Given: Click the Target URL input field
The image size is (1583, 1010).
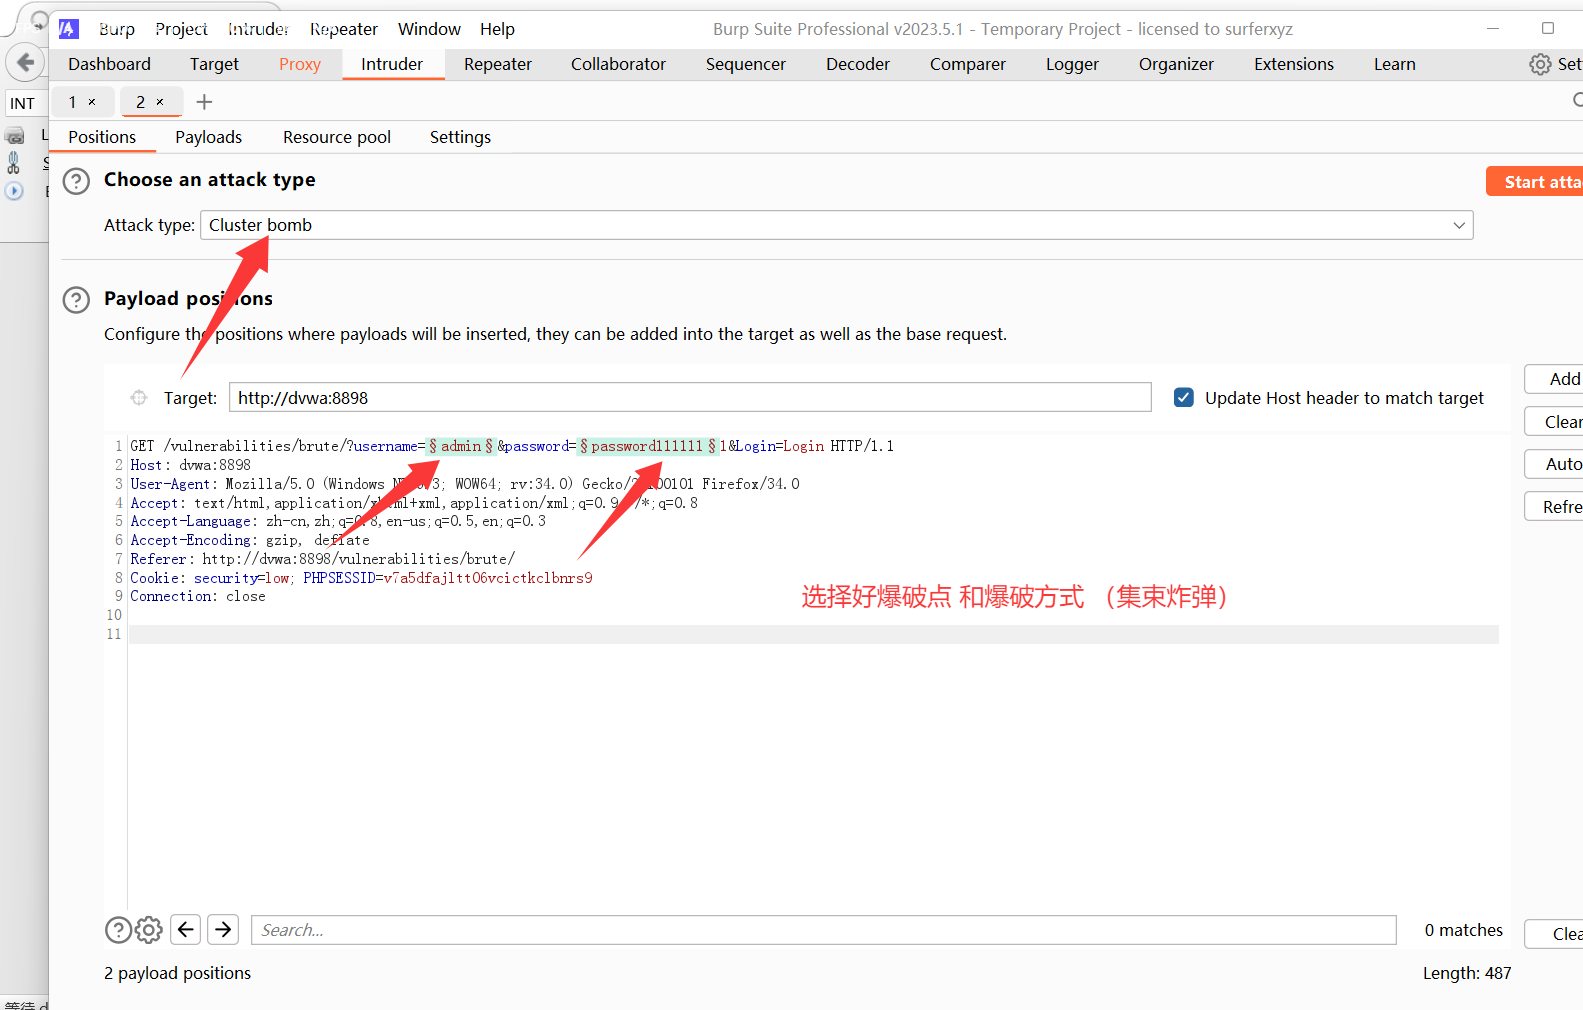Looking at the screenshot, I should pyautogui.click(x=690, y=398).
